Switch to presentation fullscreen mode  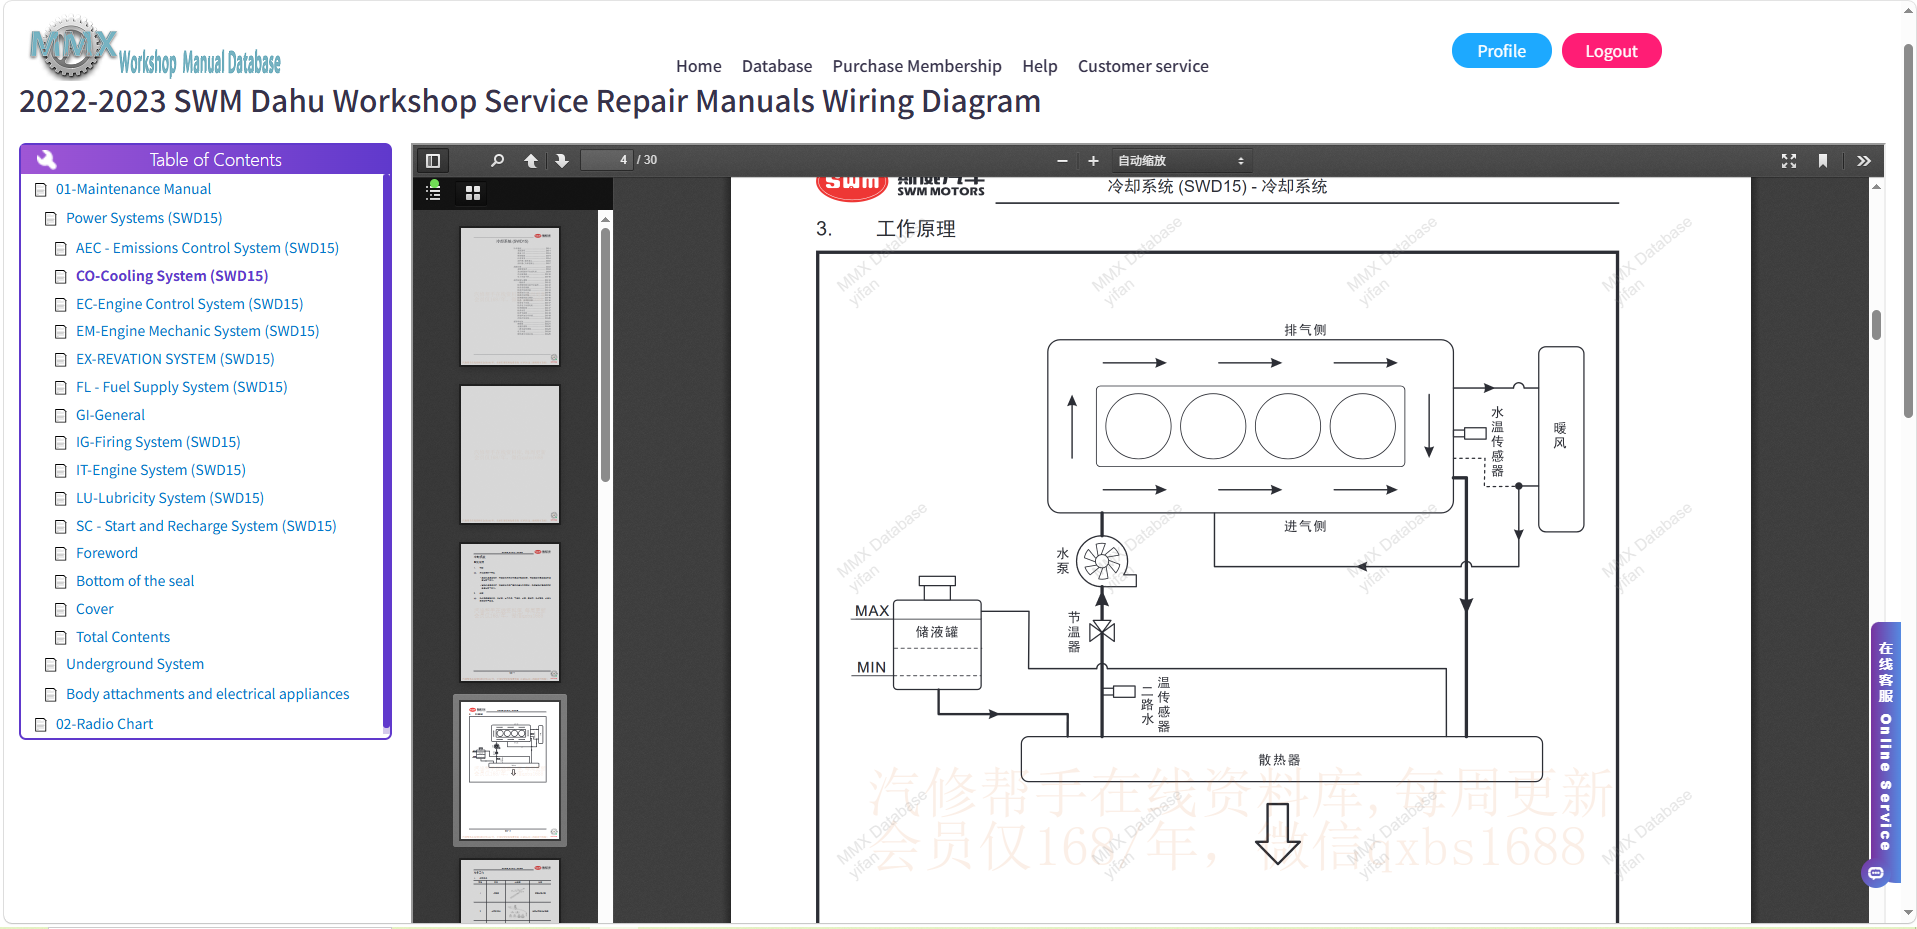pos(1789,161)
